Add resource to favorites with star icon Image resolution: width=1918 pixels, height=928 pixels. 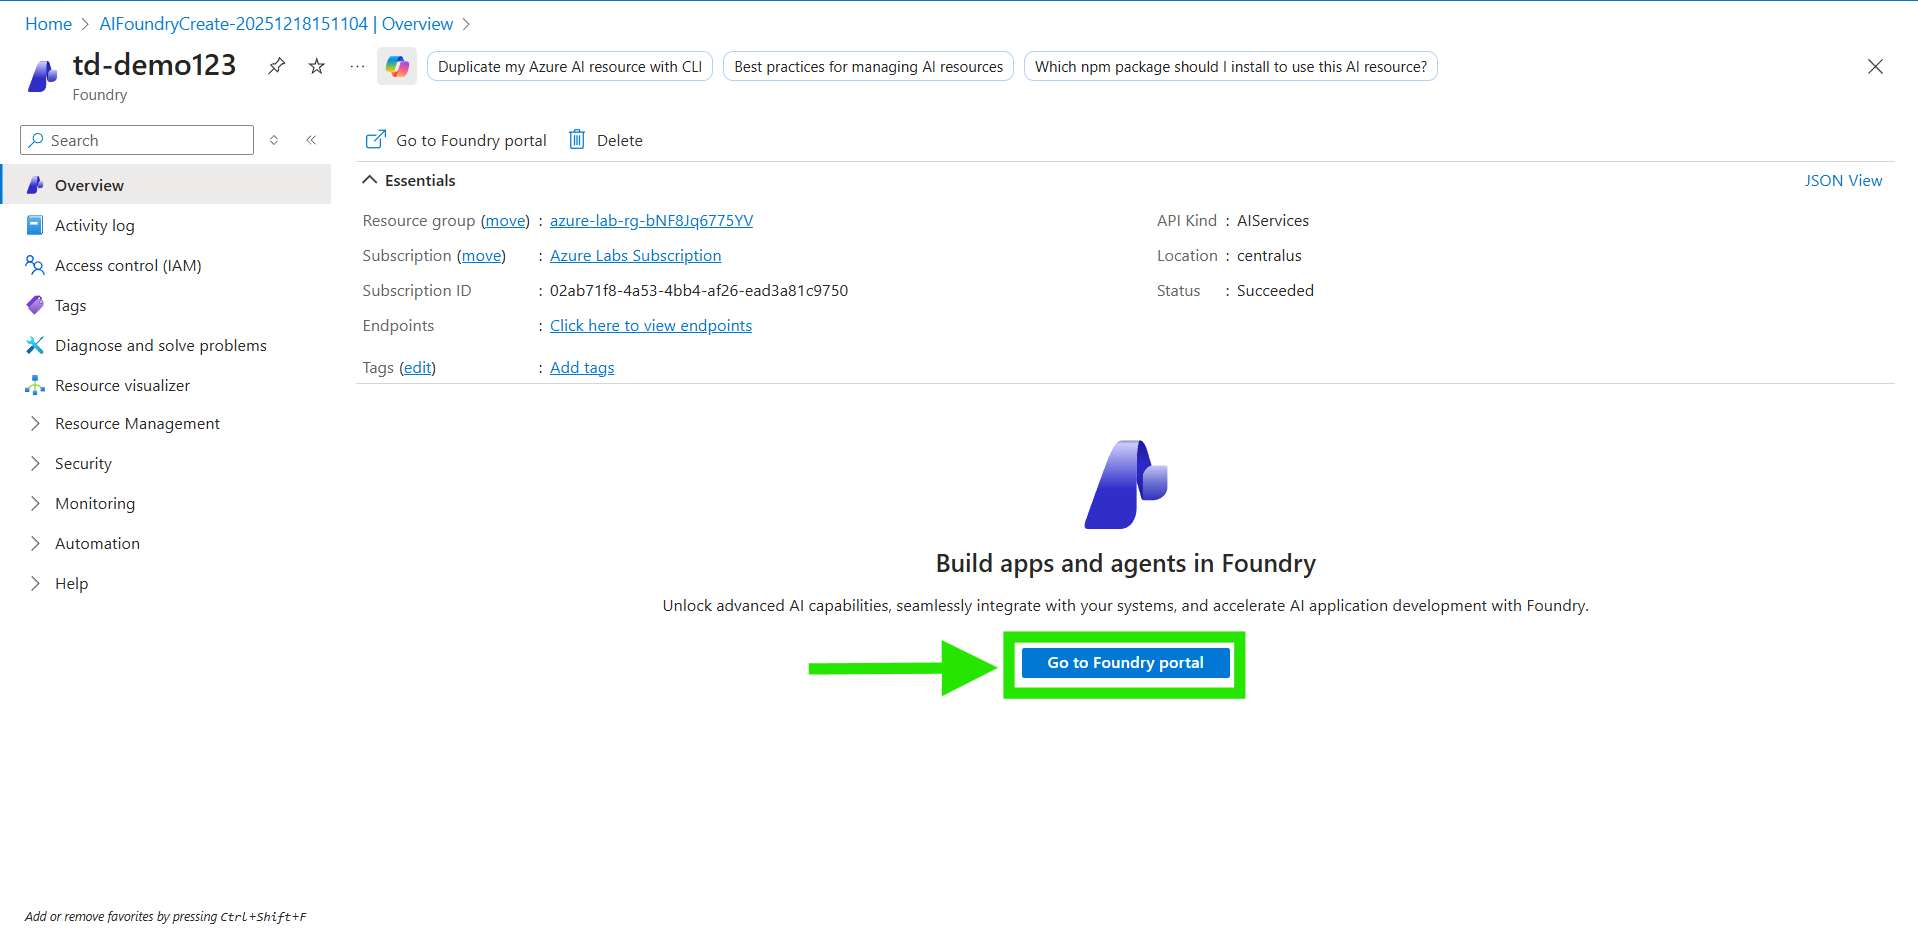pyautogui.click(x=317, y=66)
